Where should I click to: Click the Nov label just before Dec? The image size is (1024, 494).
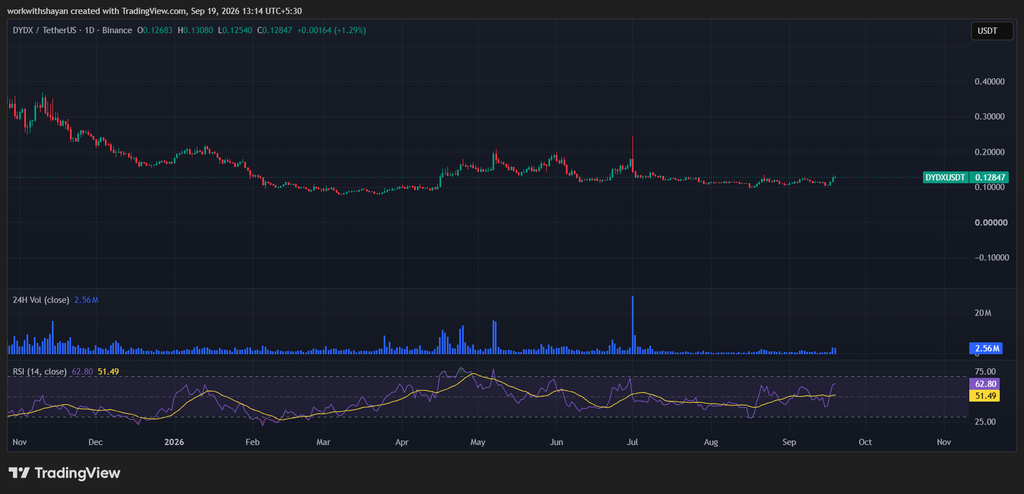coord(18,442)
